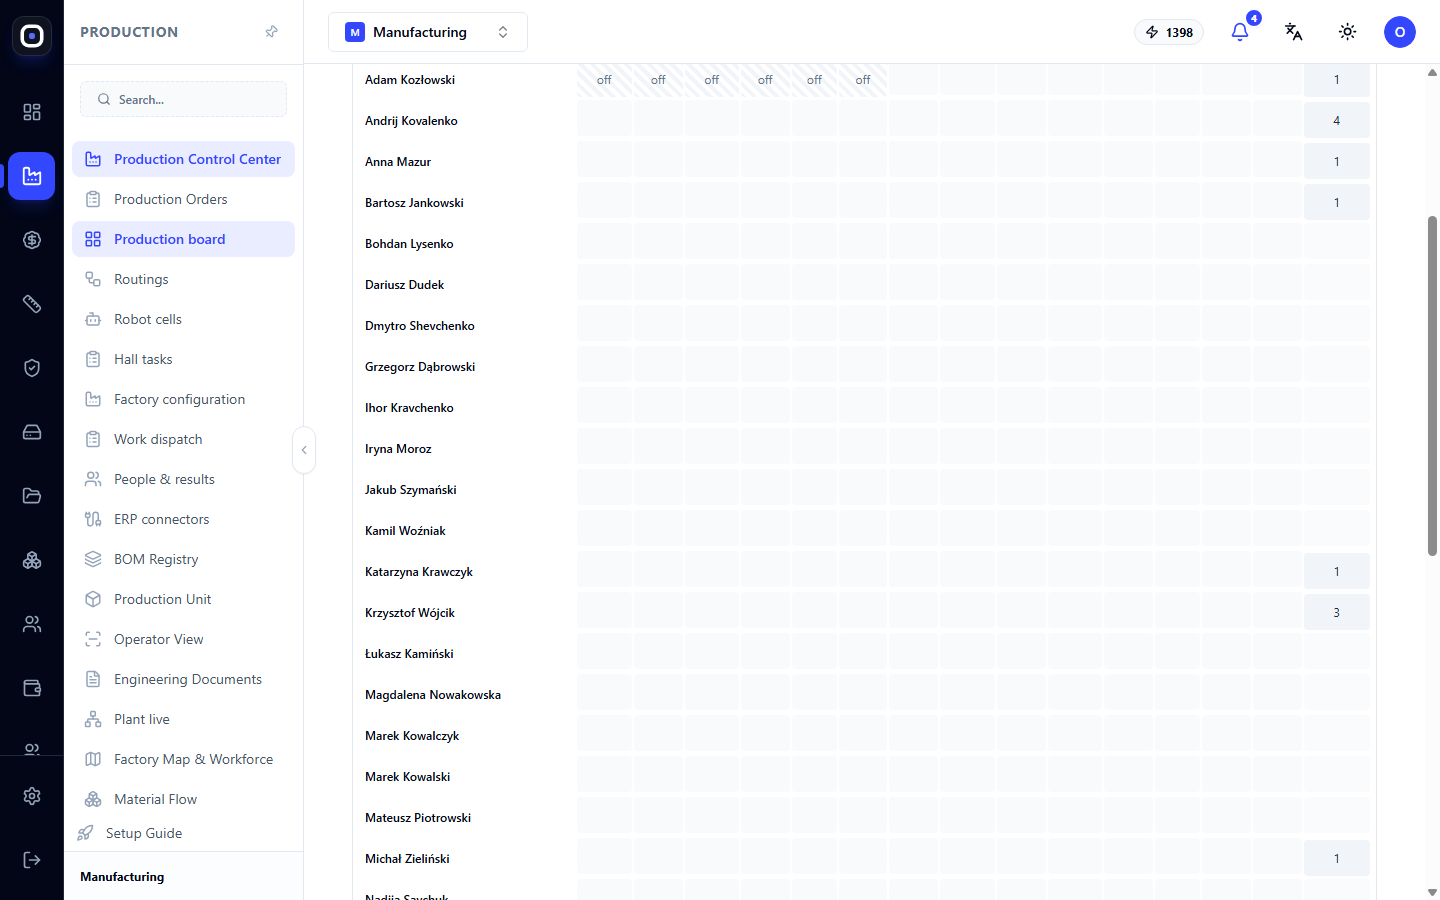Screen dimensions: 1440x900
Task: Select the production chart icon in the left rail
Action: 32,176
